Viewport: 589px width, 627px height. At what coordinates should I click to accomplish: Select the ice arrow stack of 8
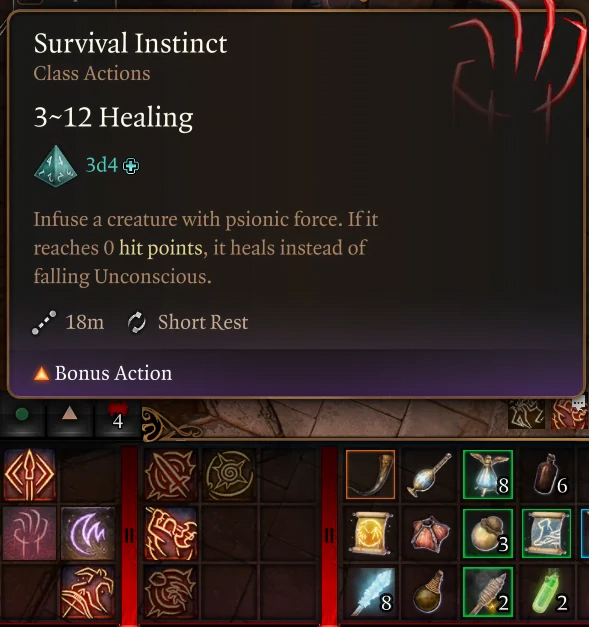click(371, 592)
